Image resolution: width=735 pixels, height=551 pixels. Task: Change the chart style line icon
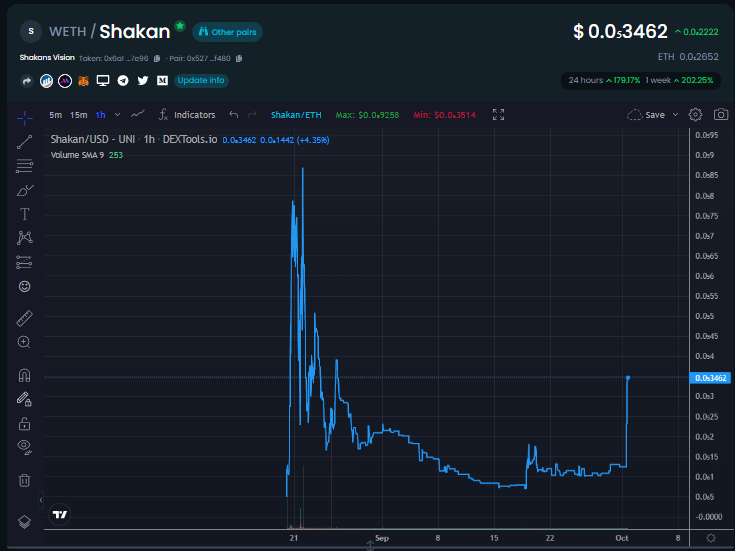coord(137,114)
